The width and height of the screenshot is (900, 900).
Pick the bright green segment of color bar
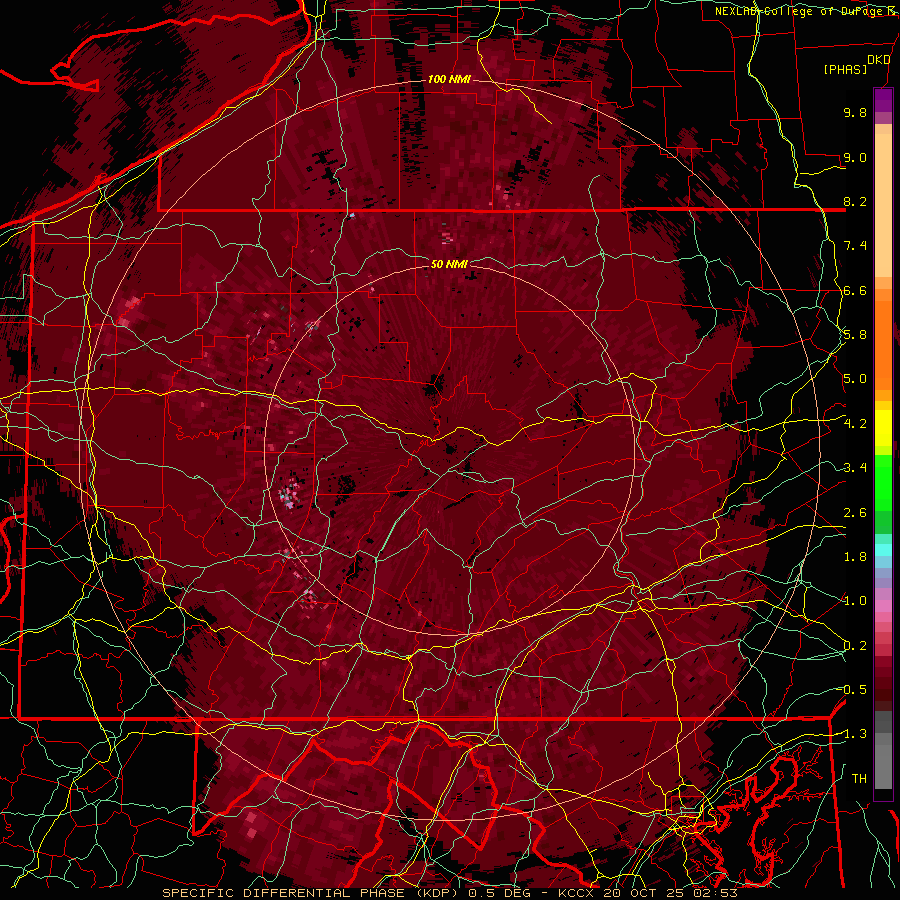click(883, 485)
